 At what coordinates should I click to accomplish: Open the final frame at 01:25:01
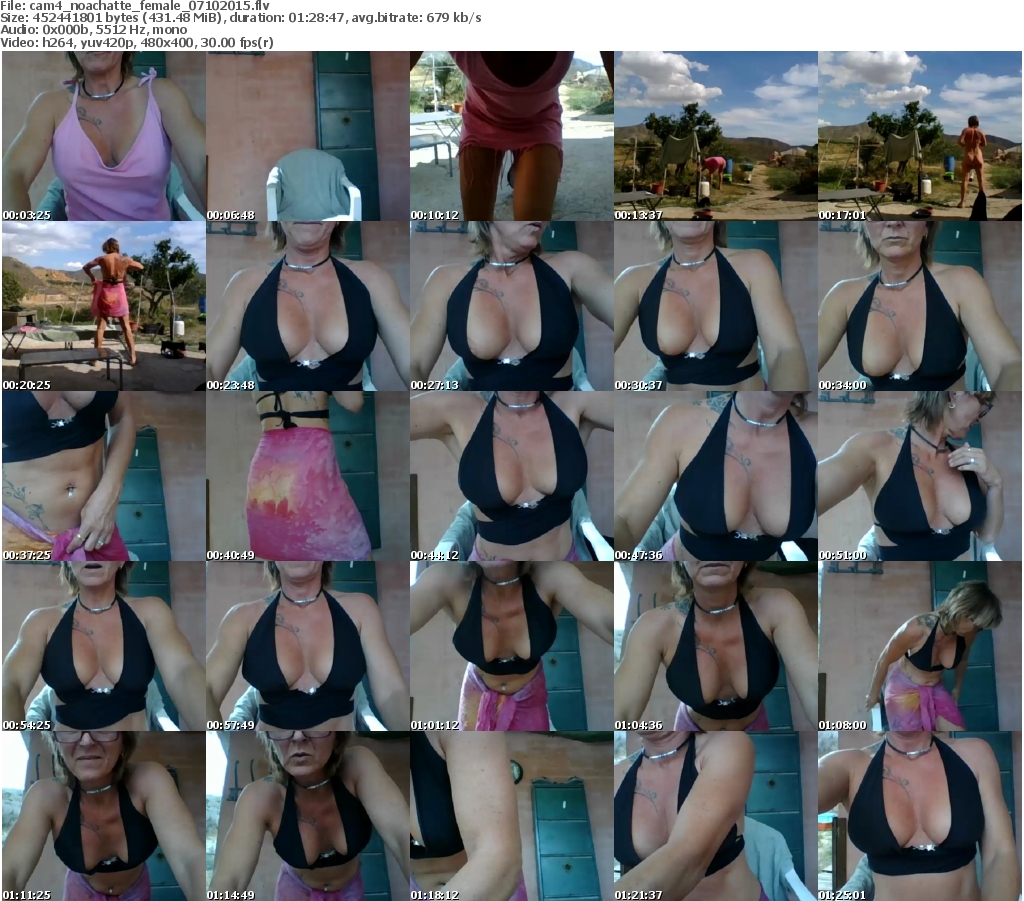click(920, 816)
